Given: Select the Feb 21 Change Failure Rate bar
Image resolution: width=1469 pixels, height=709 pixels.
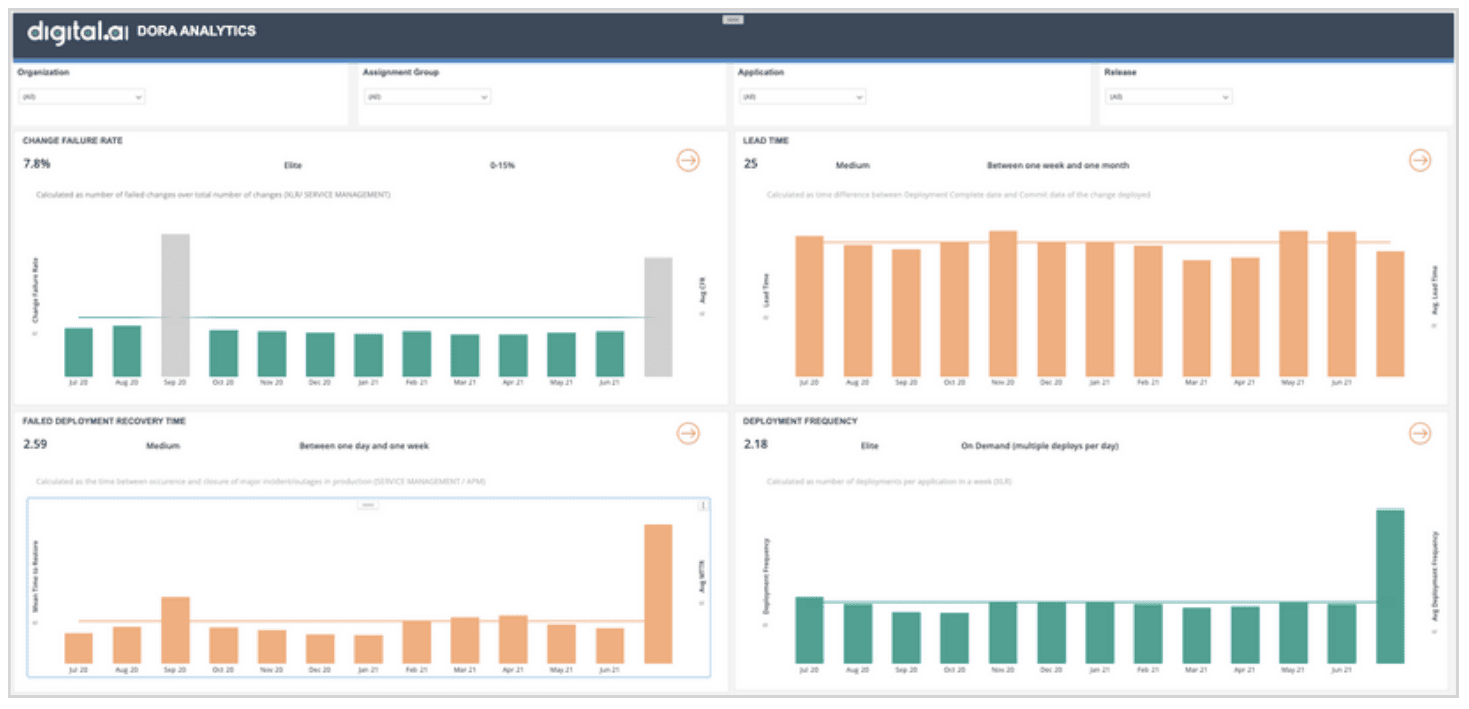Looking at the screenshot, I should (417, 354).
